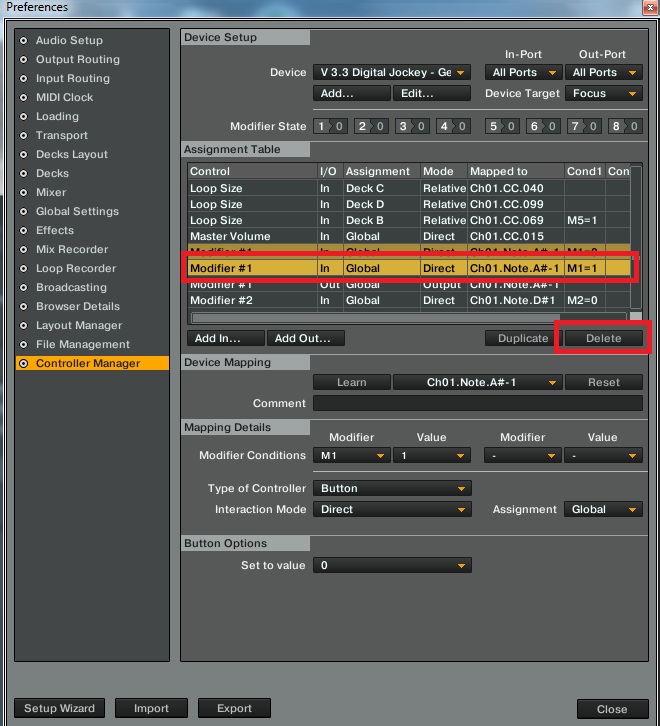The width and height of the screenshot is (660, 726).
Task: Click the Comment input field
Action: click(x=478, y=403)
